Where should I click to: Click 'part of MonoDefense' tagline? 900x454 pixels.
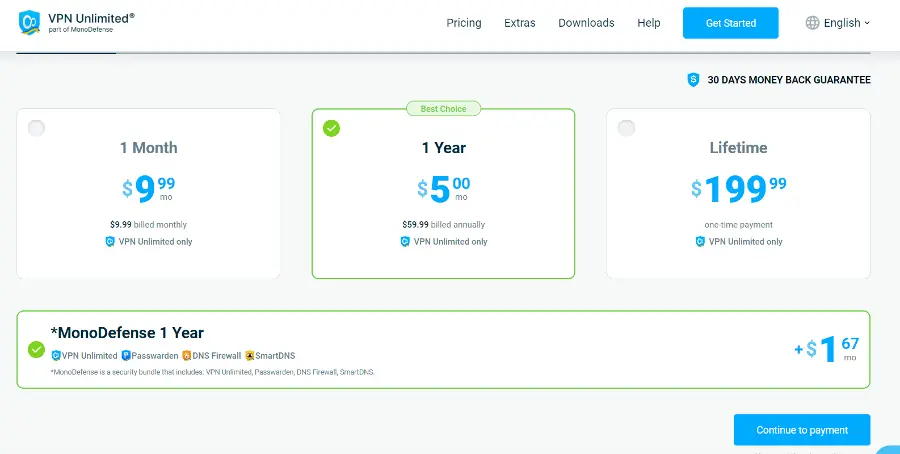point(80,29)
